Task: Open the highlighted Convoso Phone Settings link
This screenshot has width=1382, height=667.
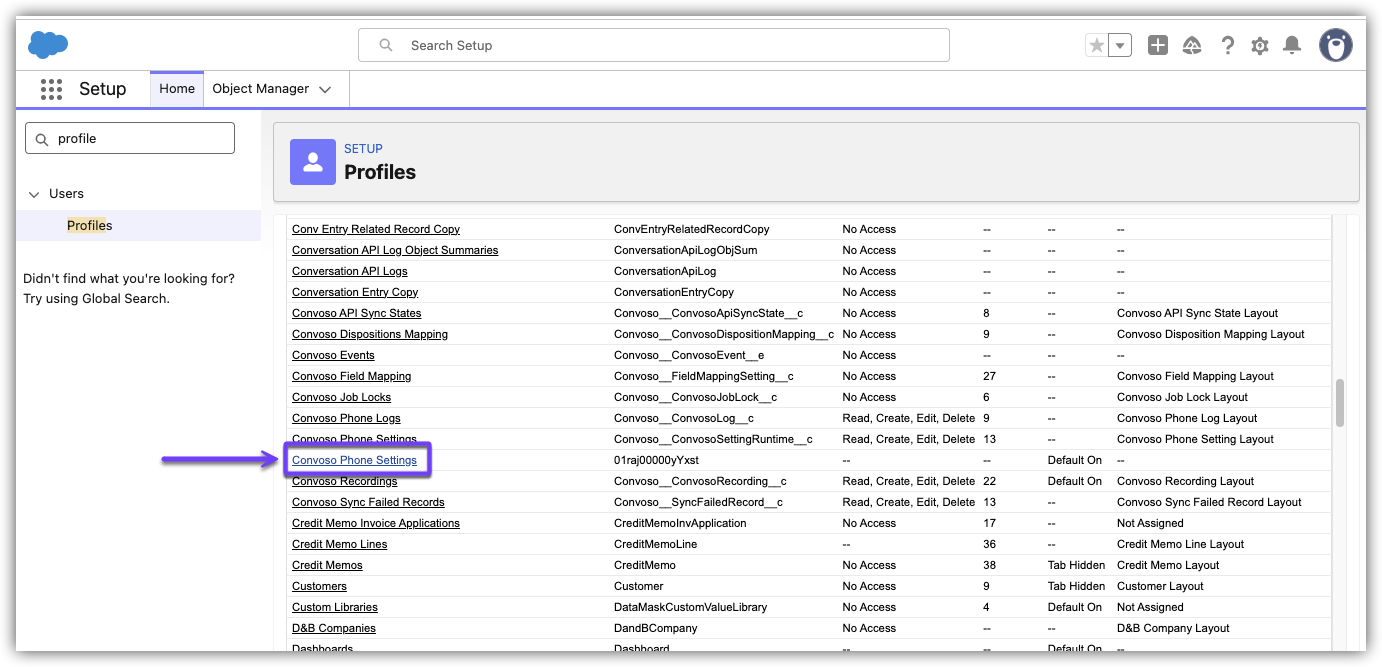Action: click(x=354, y=460)
